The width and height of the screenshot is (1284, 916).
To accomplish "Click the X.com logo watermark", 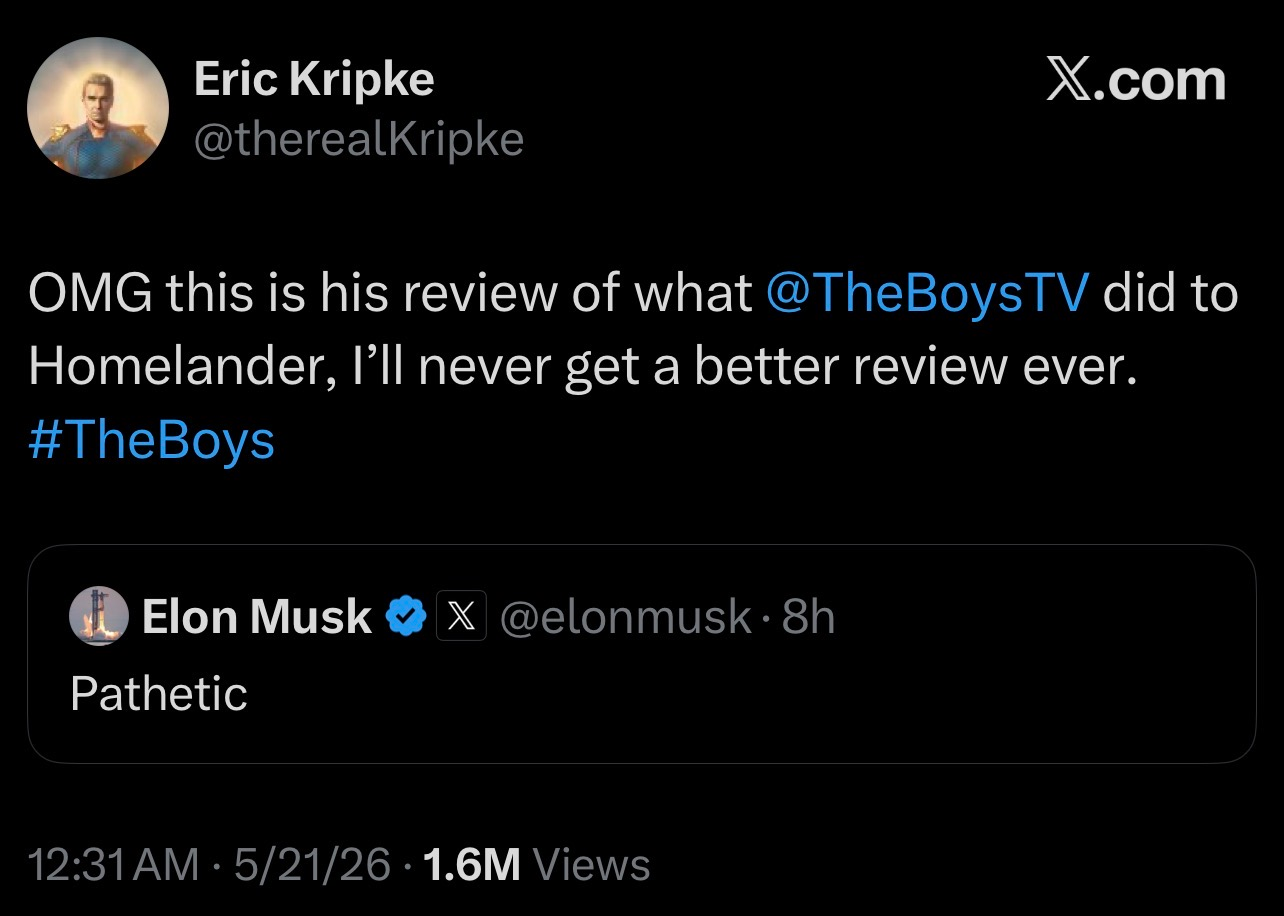I will 1136,81.
